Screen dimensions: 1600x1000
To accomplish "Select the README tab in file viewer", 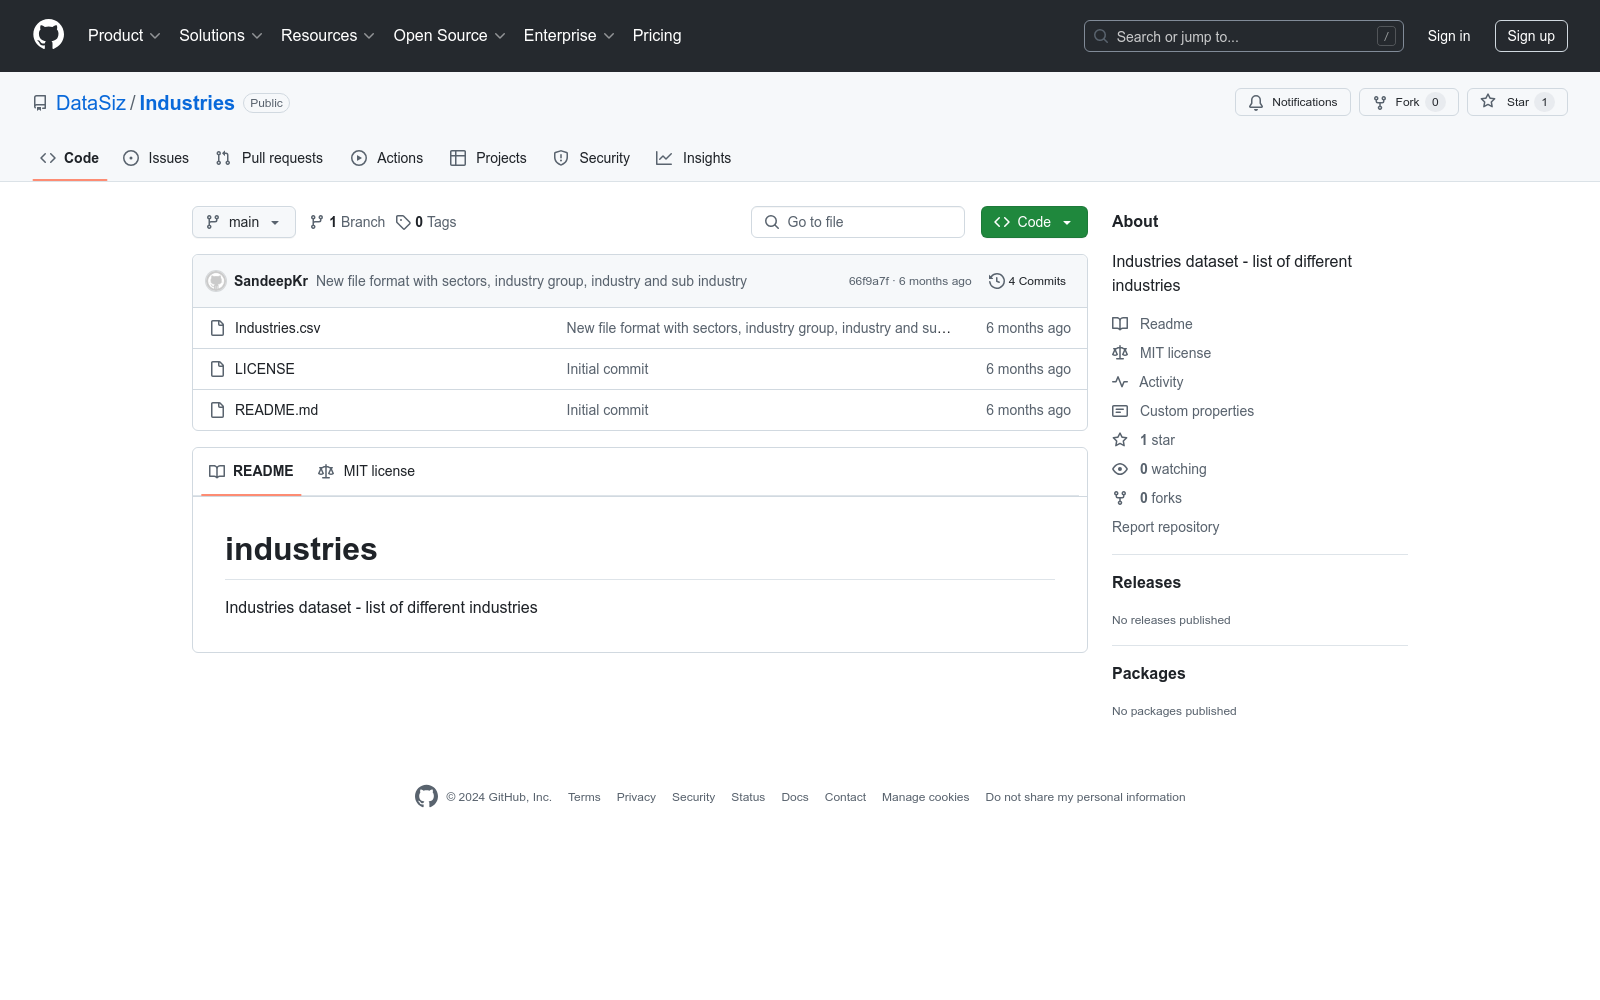I will coord(251,471).
